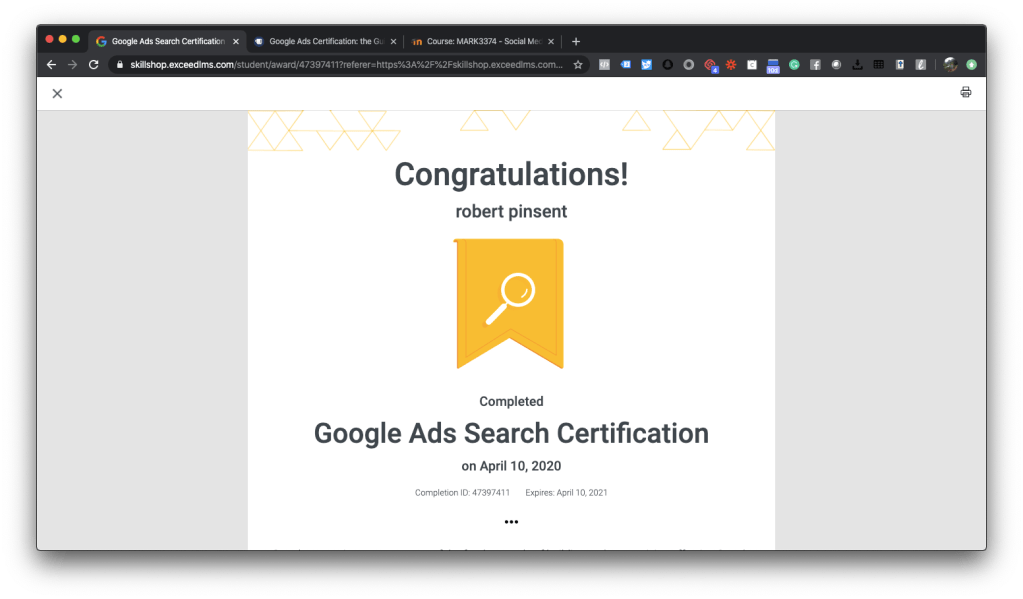Click the green update arrow icon

click(971, 64)
